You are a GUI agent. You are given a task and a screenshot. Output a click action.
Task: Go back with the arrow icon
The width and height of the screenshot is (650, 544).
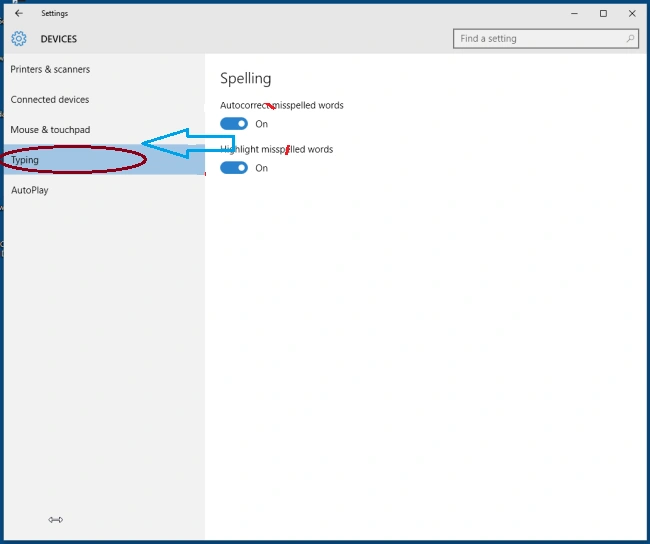[x=19, y=13]
